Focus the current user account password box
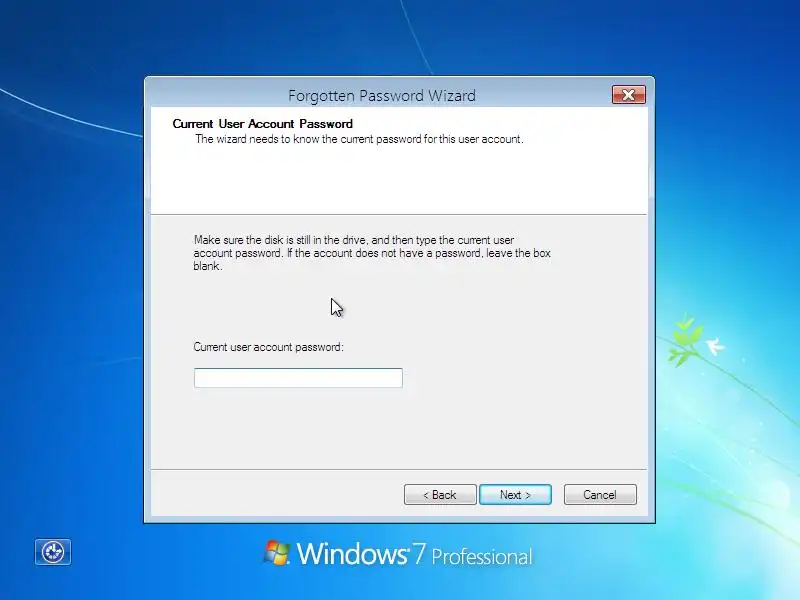800x600 pixels. [x=298, y=378]
